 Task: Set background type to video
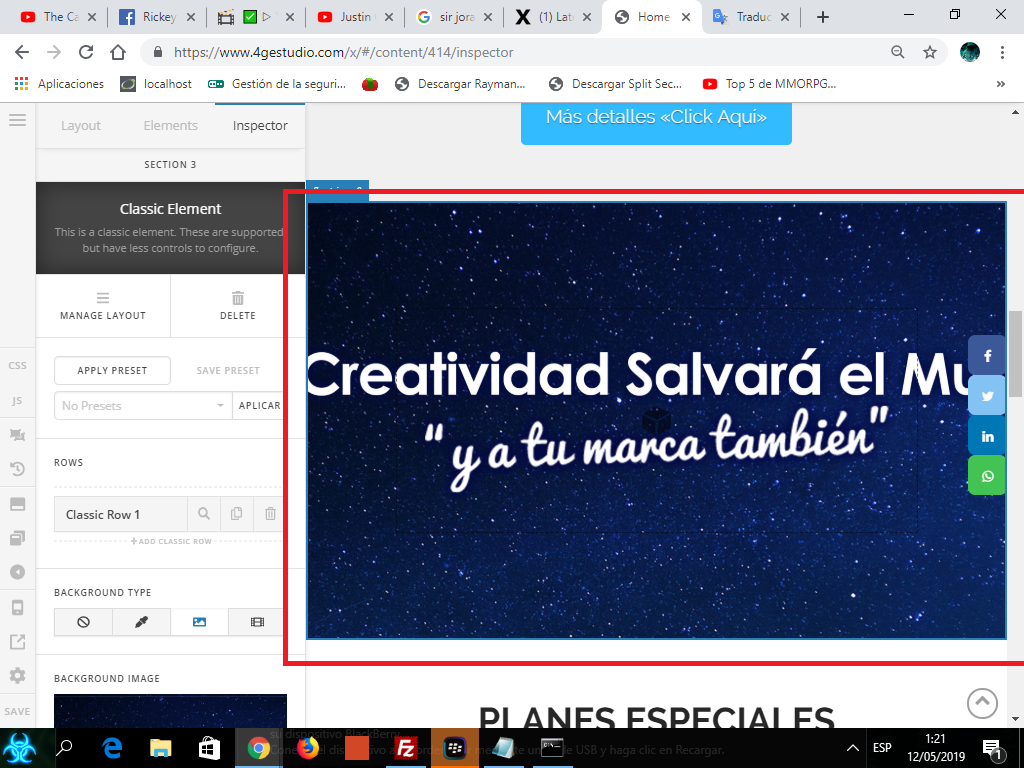[257, 622]
